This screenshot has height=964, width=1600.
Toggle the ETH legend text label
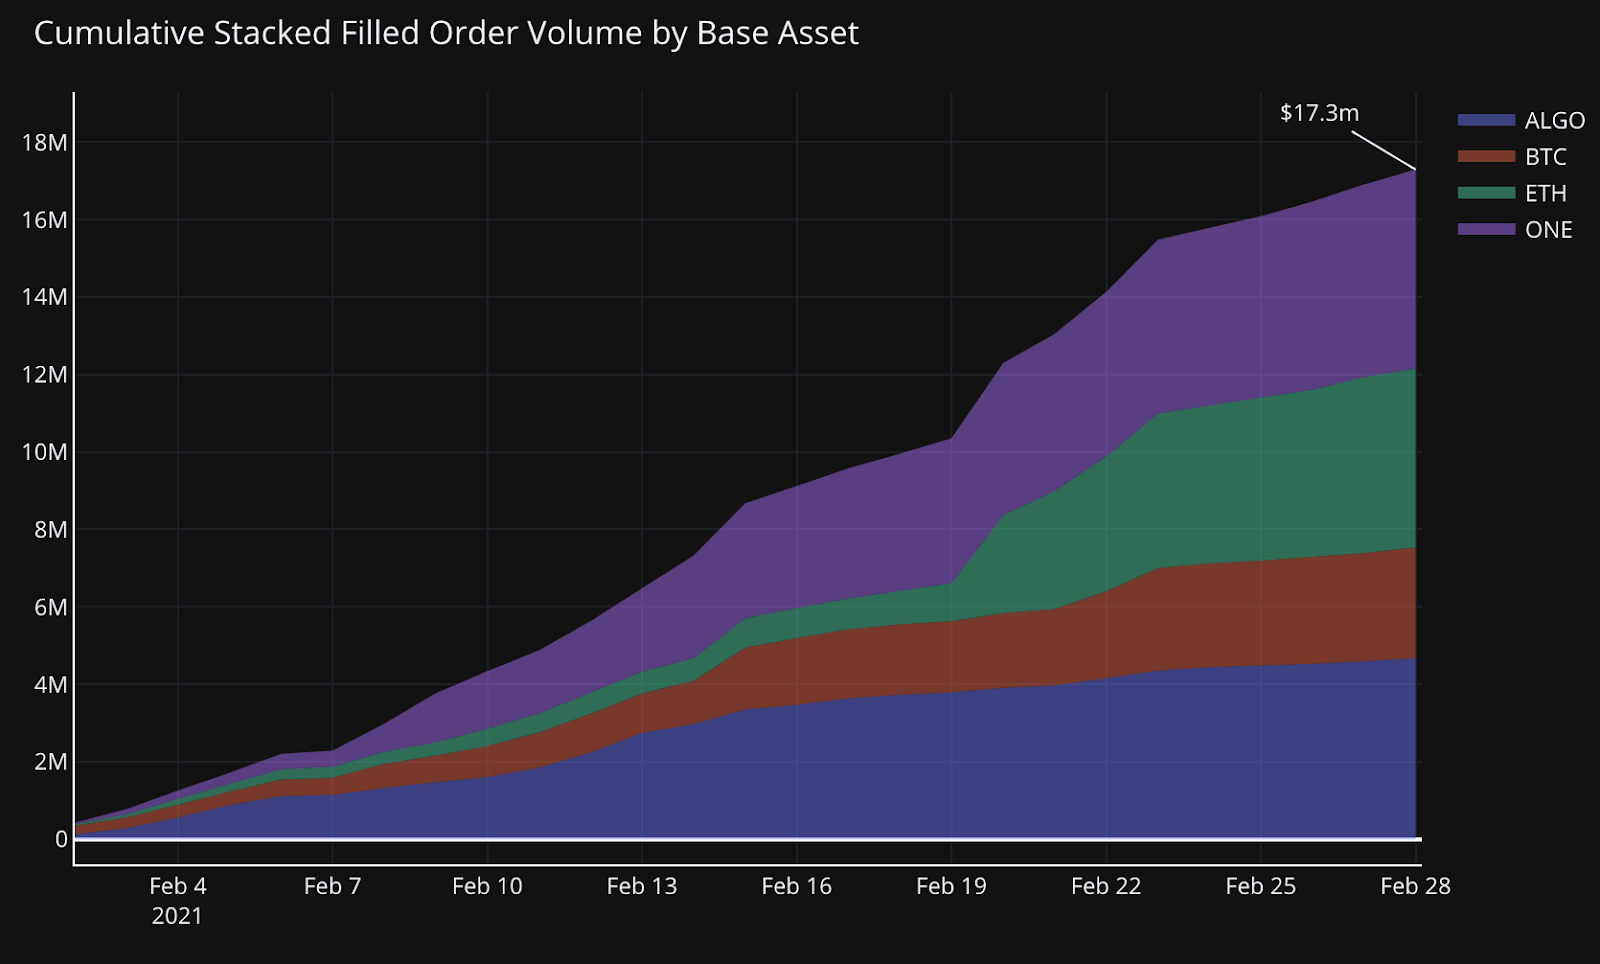(1545, 193)
